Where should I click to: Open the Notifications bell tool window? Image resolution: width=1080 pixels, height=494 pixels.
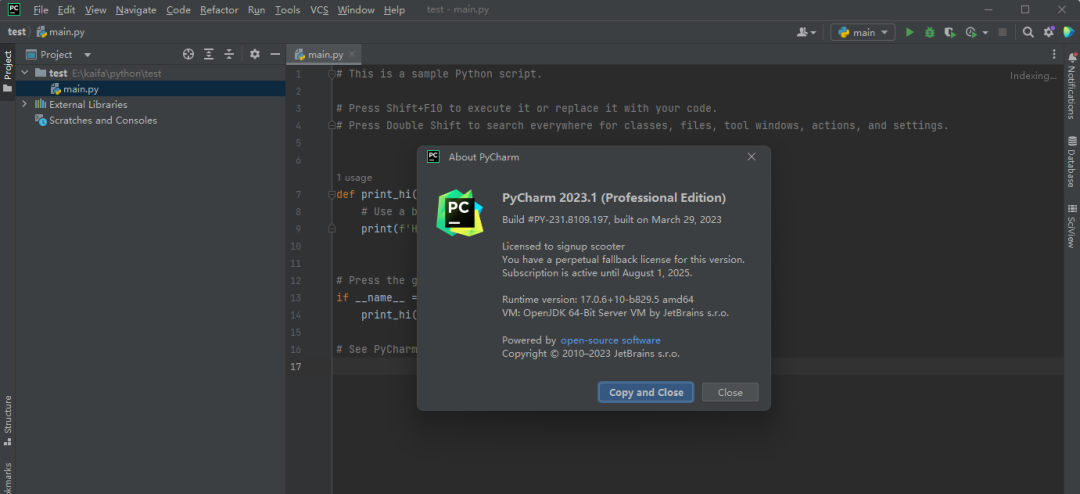click(x=1072, y=86)
